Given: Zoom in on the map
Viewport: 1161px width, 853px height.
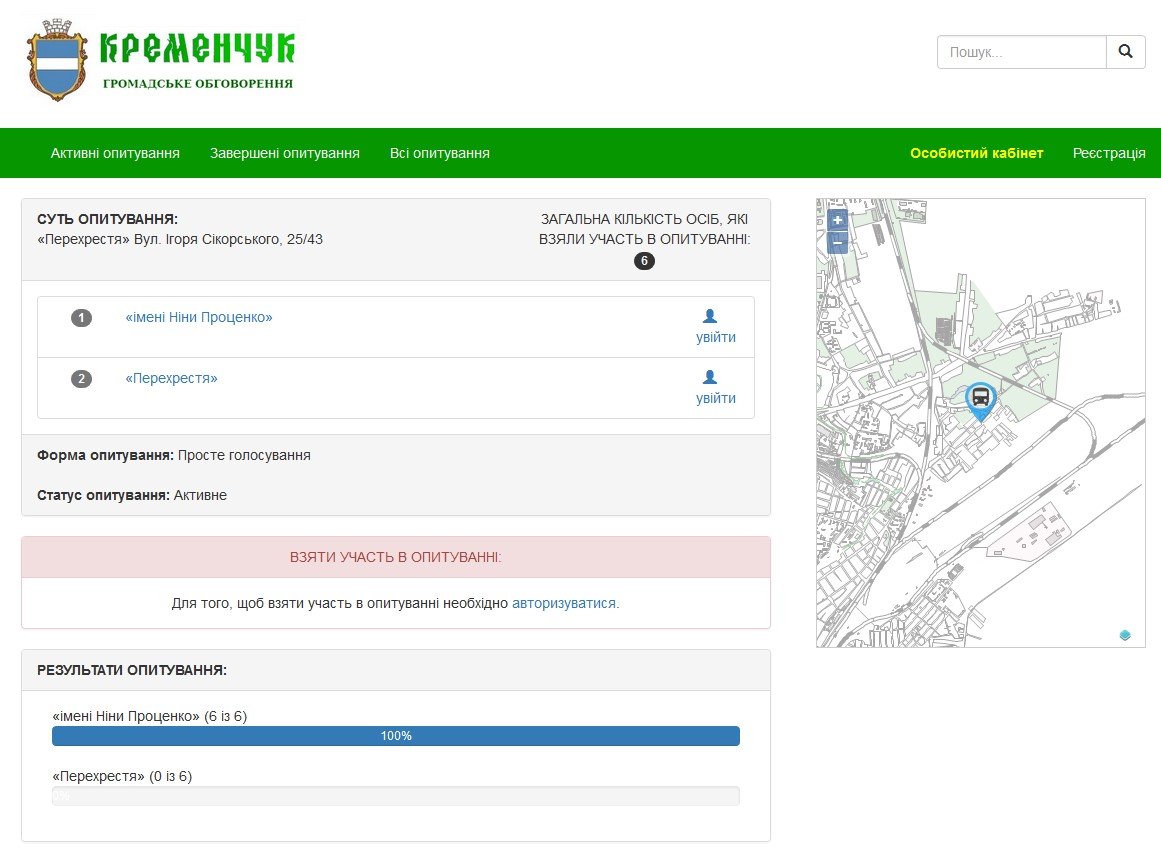Looking at the screenshot, I should point(838,220).
